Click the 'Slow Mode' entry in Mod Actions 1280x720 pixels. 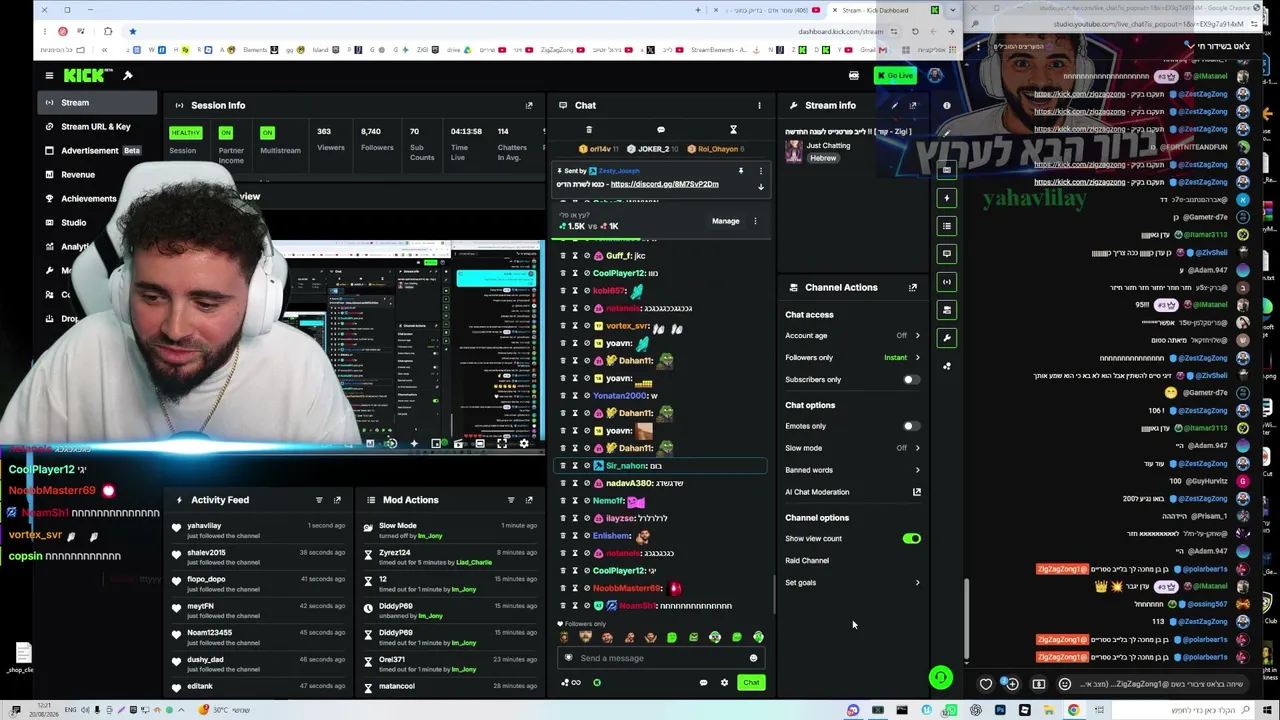(397, 526)
